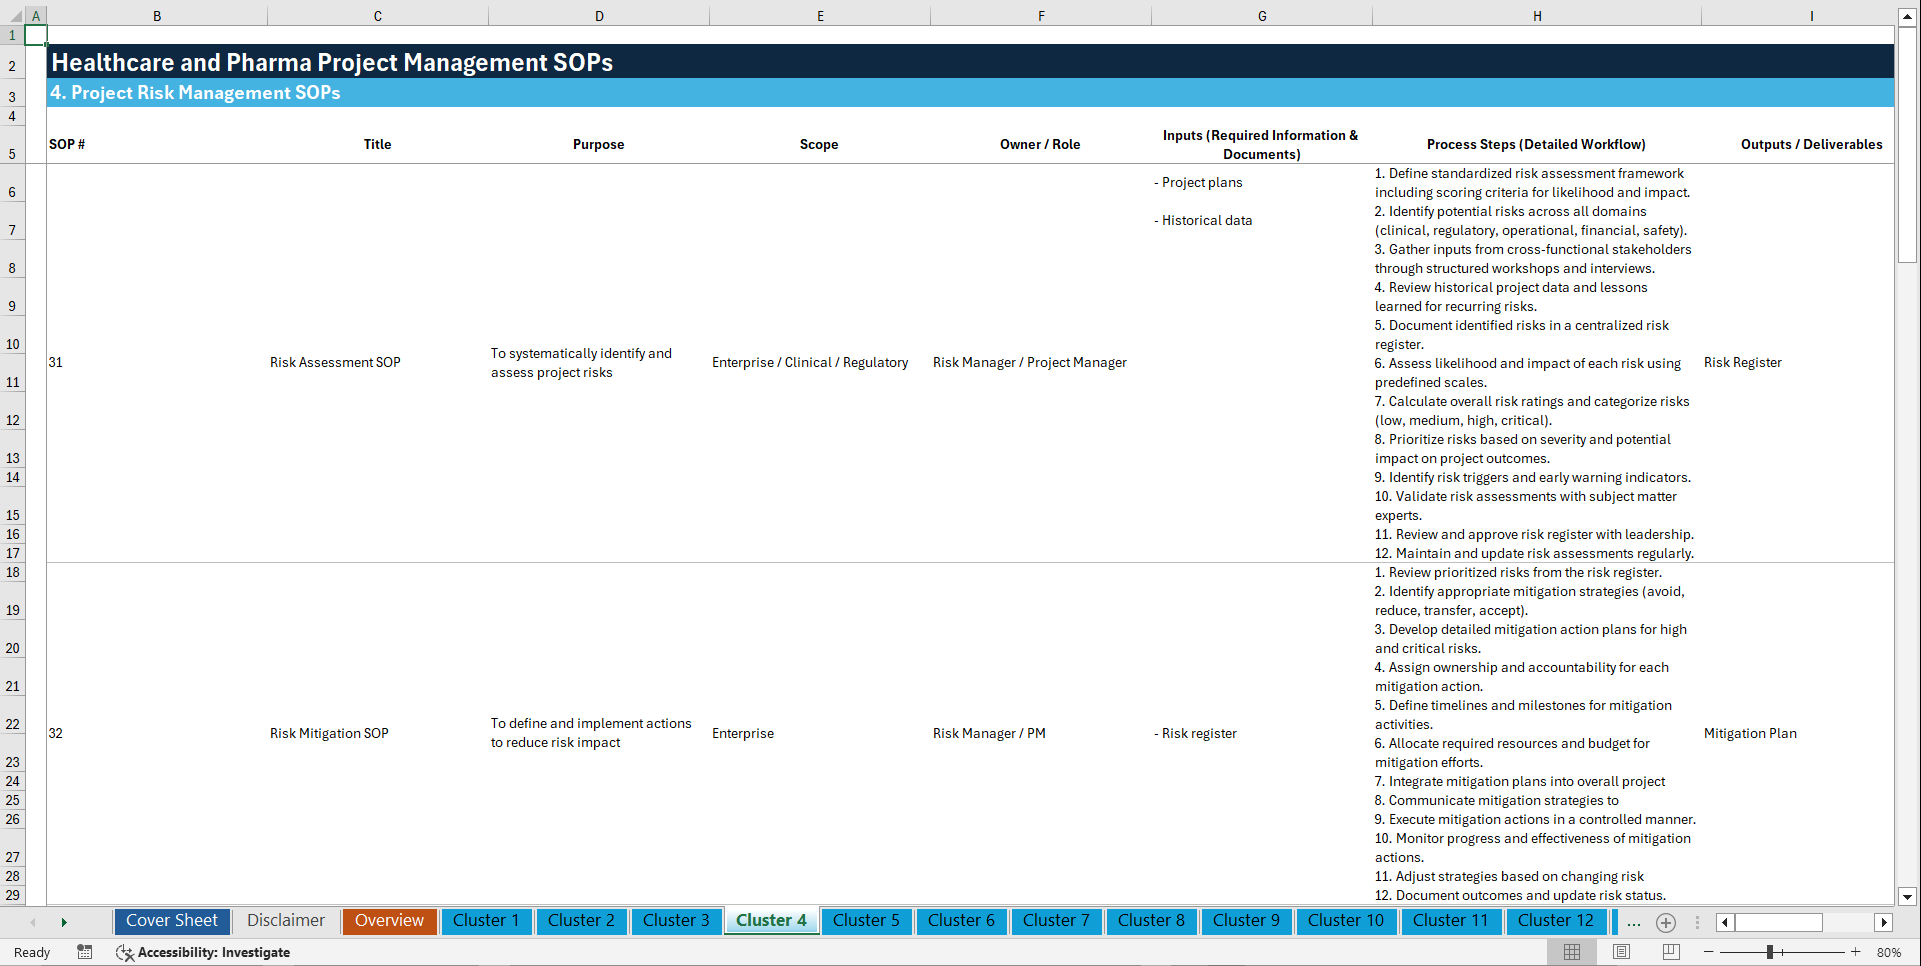Zoom in using the plus icon
The height and width of the screenshot is (966, 1921).
click(1857, 952)
